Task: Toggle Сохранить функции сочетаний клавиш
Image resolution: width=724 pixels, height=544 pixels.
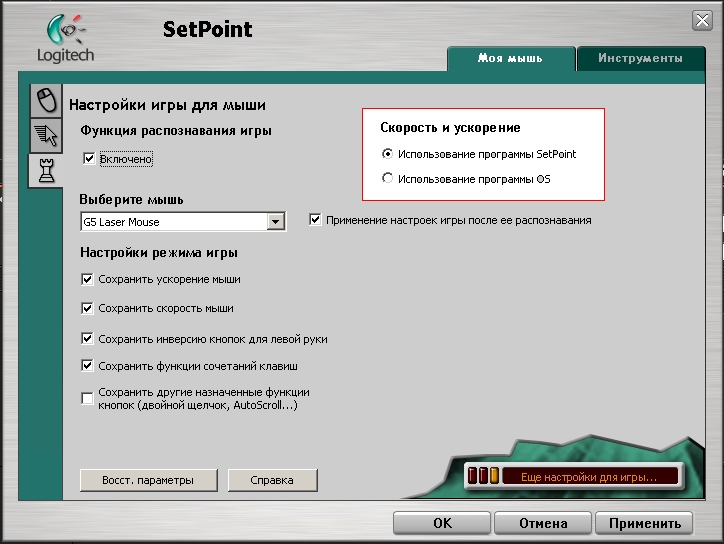Action: pos(87,366)
